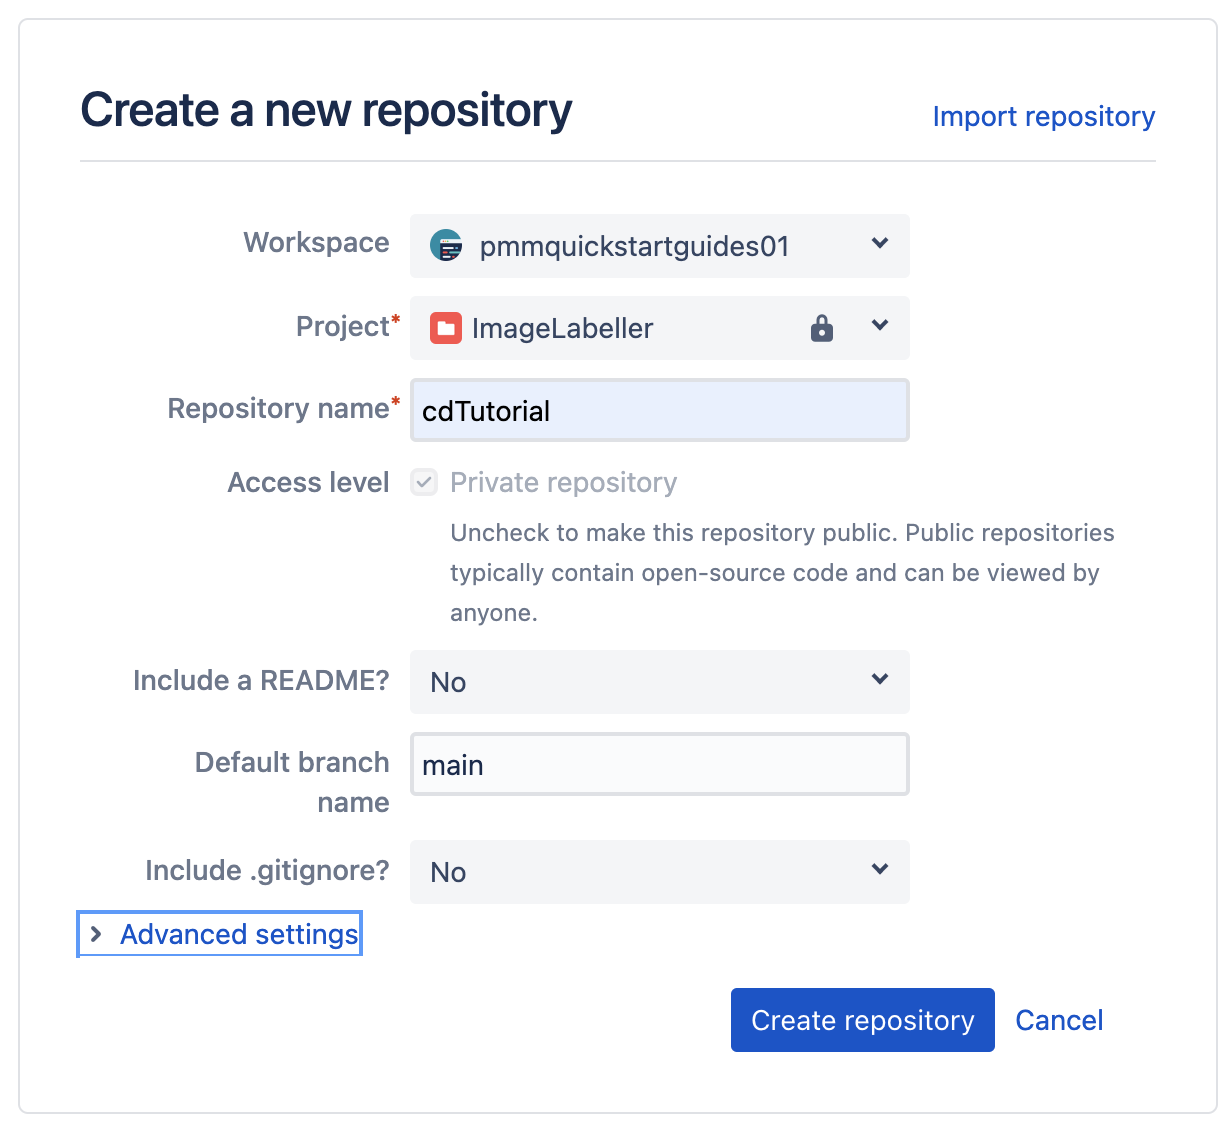Open the Import repository link

(x=1043, y=116)
